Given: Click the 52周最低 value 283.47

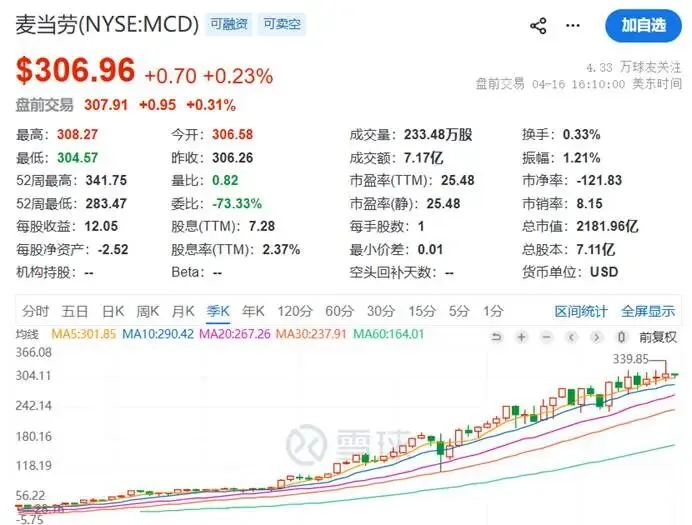Looking at the screenshot, I should click(x=106, y=203).
